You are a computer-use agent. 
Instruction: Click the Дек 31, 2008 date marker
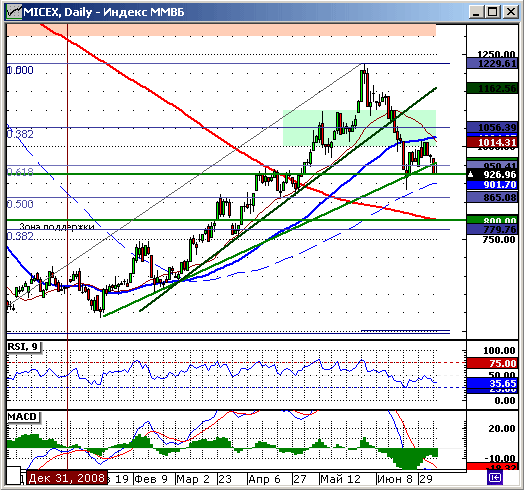(x=68, y=478)
